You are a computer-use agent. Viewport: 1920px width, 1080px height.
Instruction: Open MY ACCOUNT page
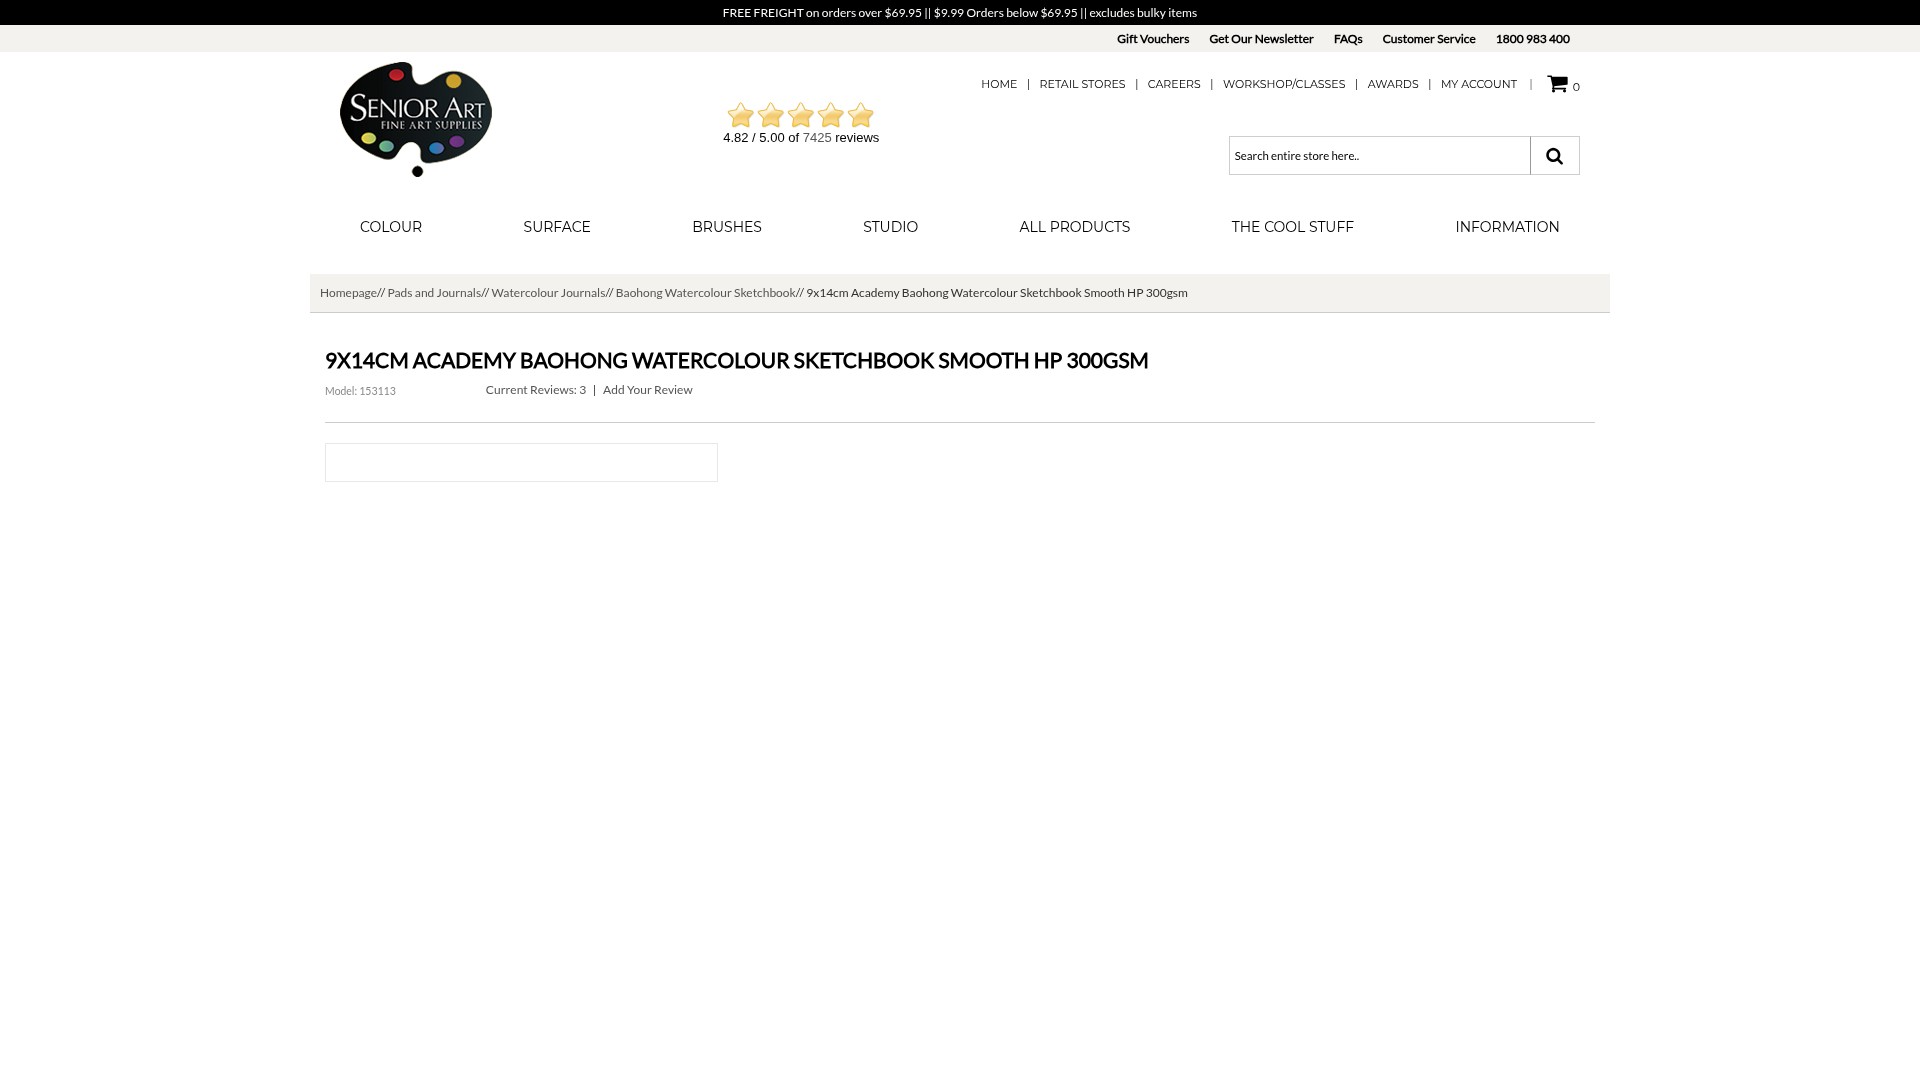pos(1479,84)
